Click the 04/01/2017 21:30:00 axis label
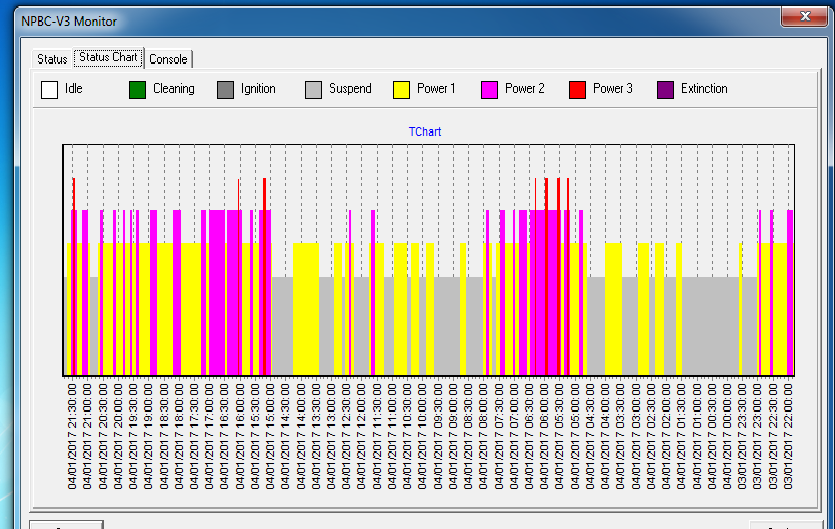The width and height of the screenshot is (835, 529). click(73, 434)
